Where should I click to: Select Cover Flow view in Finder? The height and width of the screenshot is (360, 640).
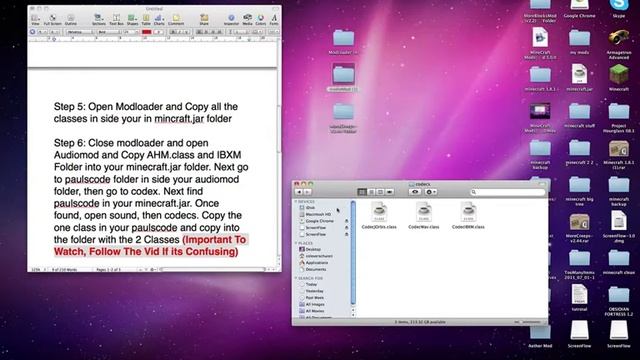click(x=389, y=192)
